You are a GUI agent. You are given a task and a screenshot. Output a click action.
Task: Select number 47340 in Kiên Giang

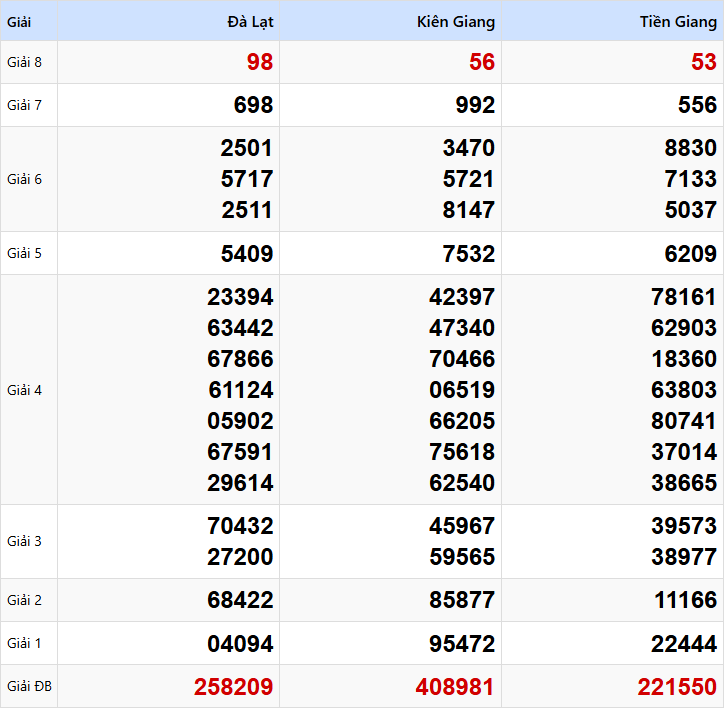click(x=462, y=328)
